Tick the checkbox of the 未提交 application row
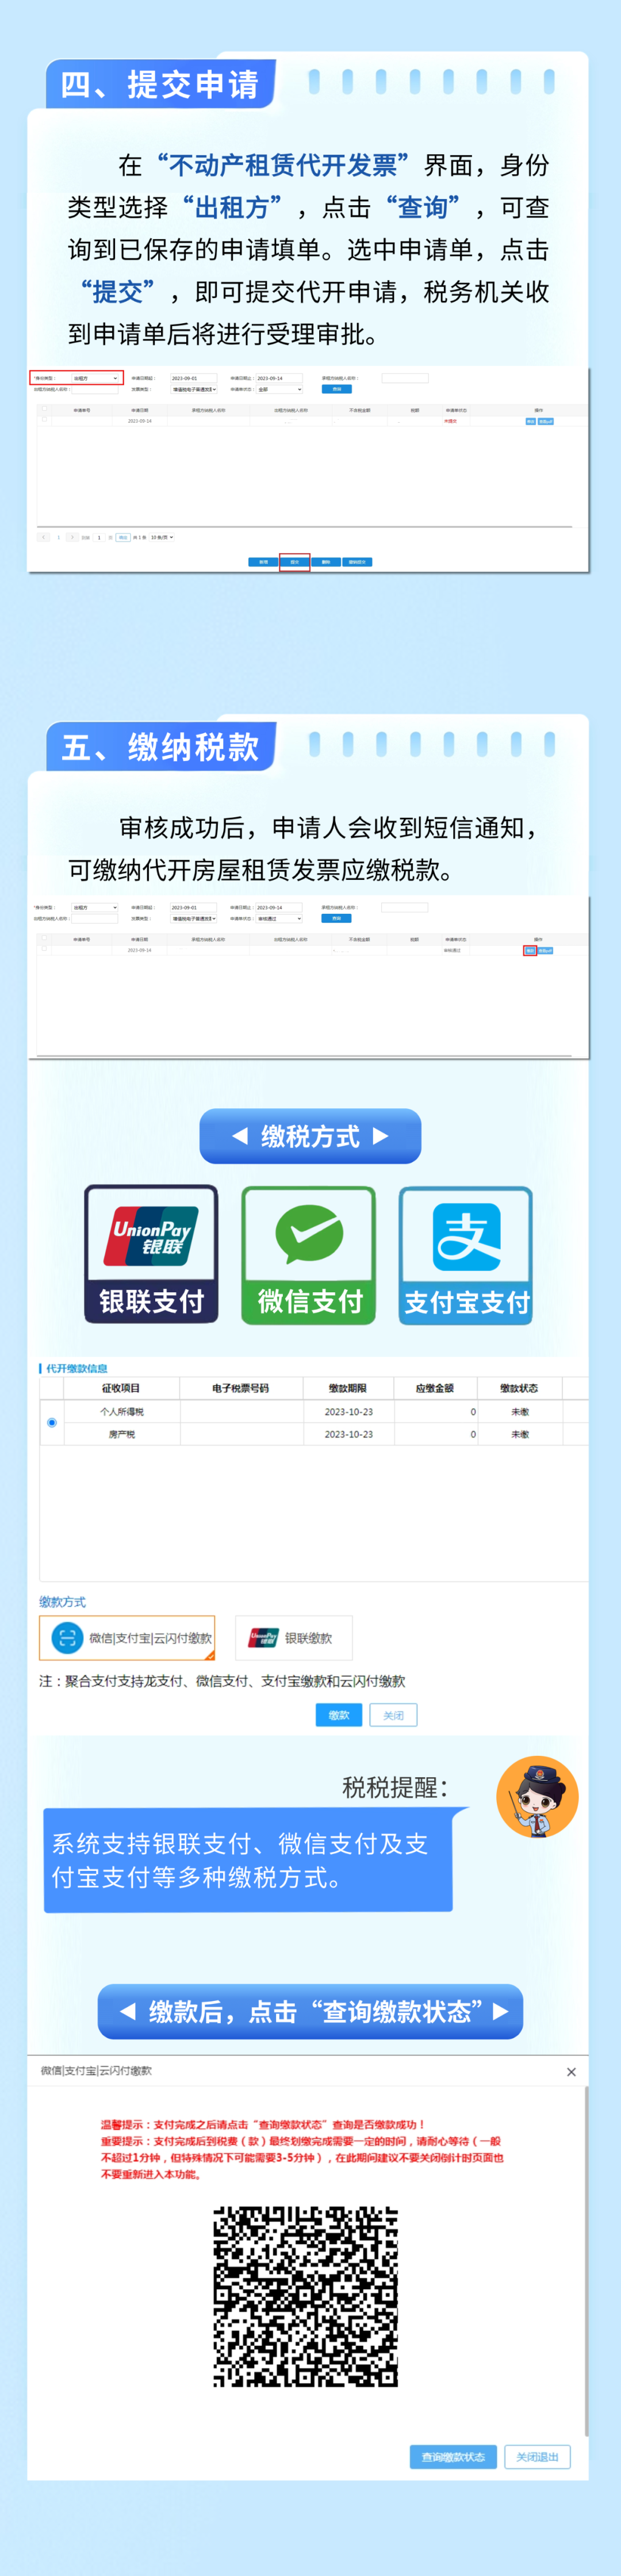The image size is (621, 2576). point(44,419)
